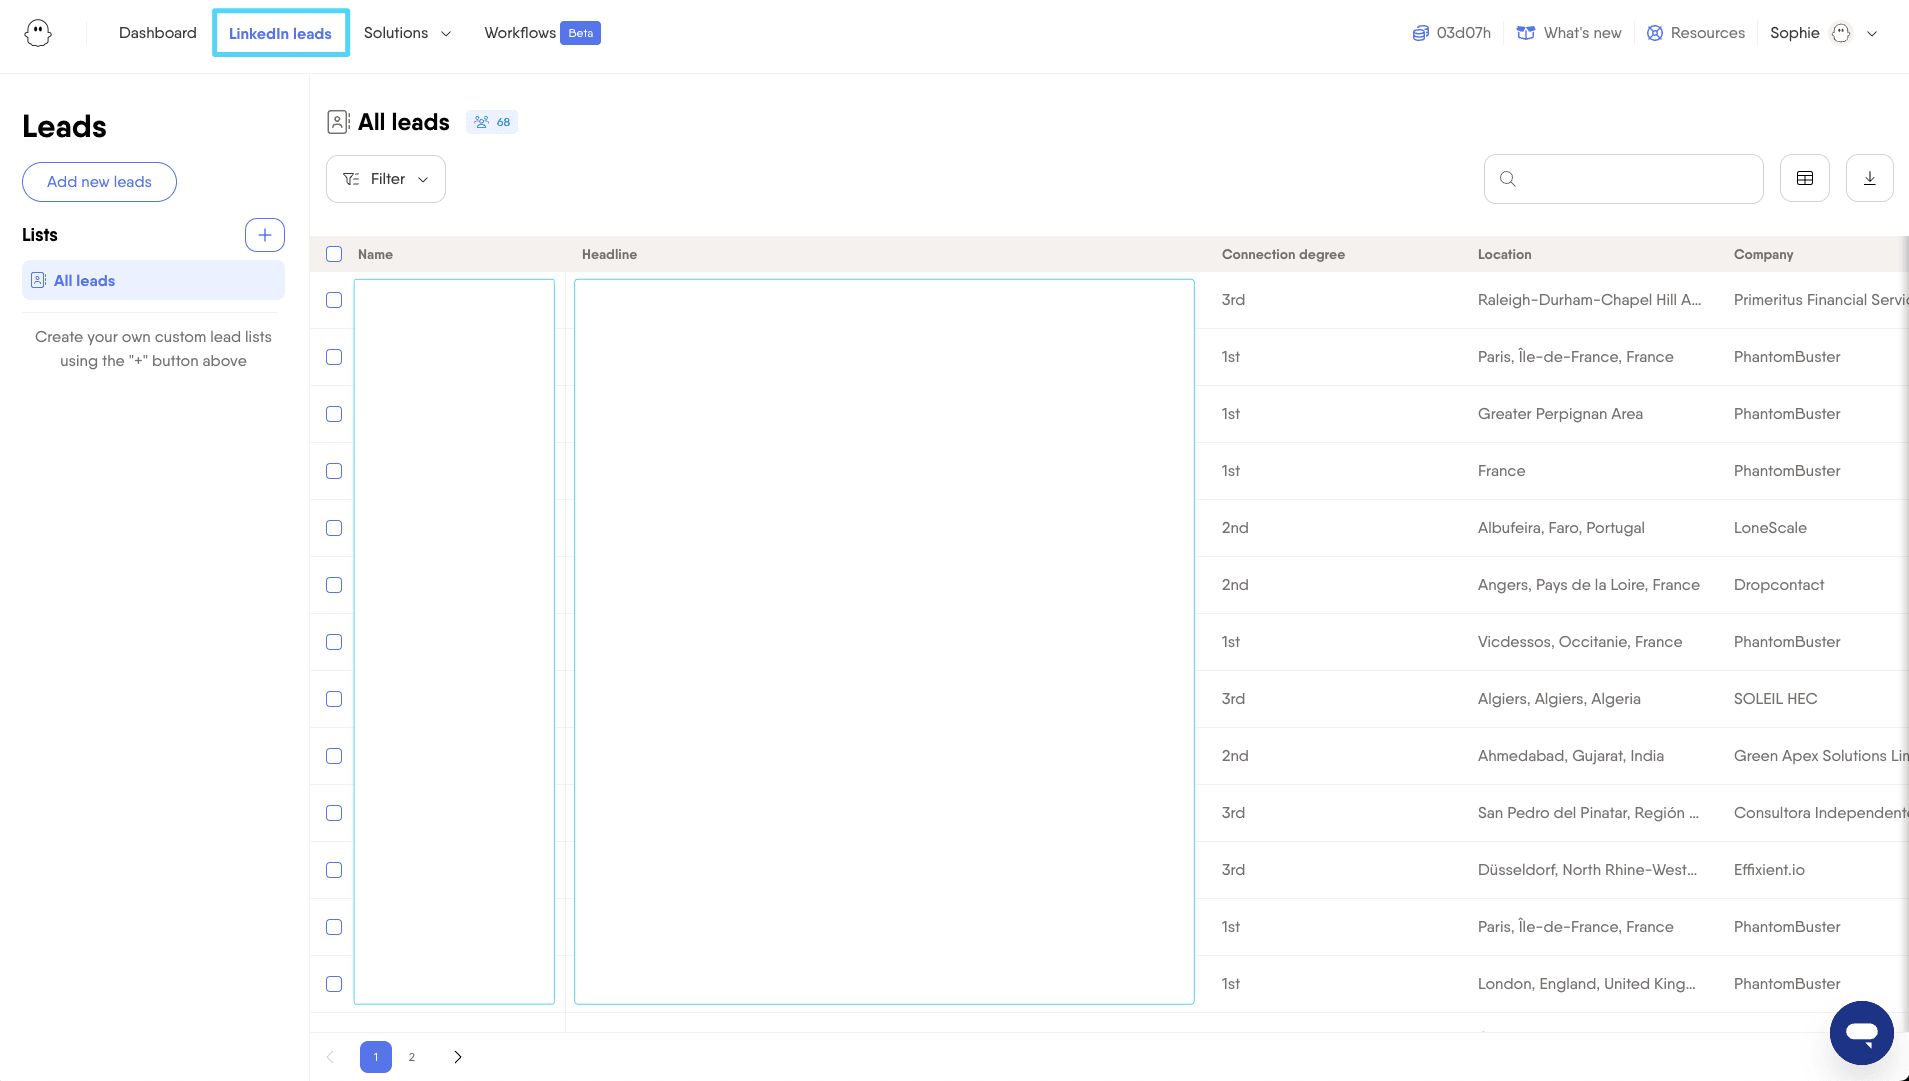Go to next page arrow

click(x=458, y=1057)
